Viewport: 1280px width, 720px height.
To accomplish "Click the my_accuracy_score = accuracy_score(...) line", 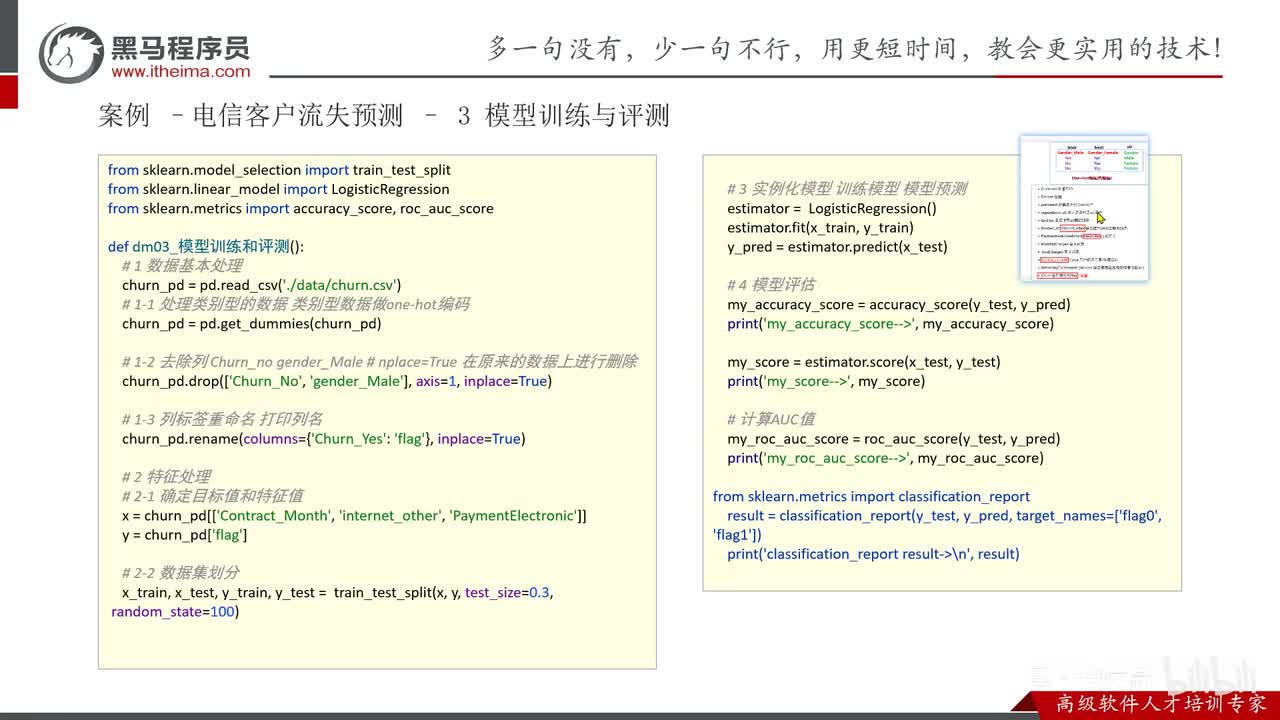I will pyautogui.click(x=899, y=304).
